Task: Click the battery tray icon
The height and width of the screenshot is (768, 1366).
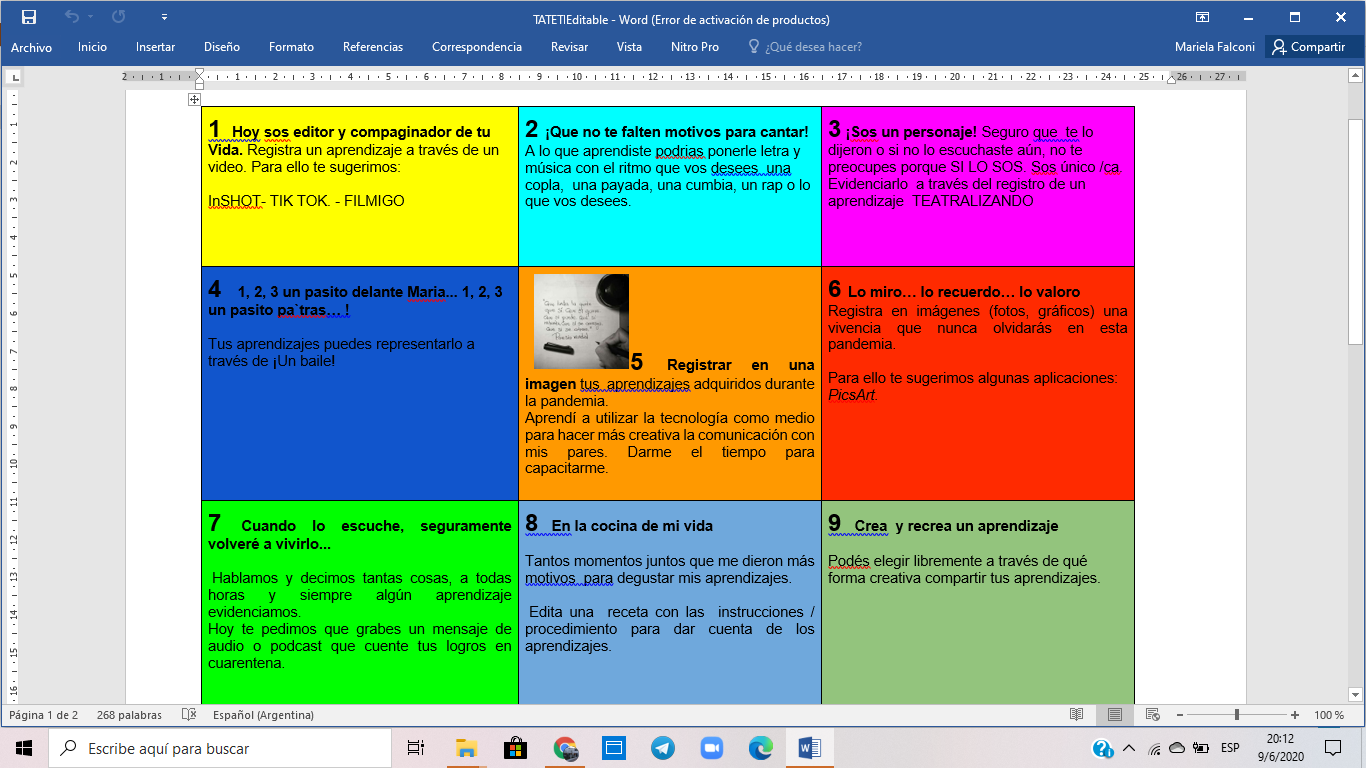Action: (x=1199, y=748)
